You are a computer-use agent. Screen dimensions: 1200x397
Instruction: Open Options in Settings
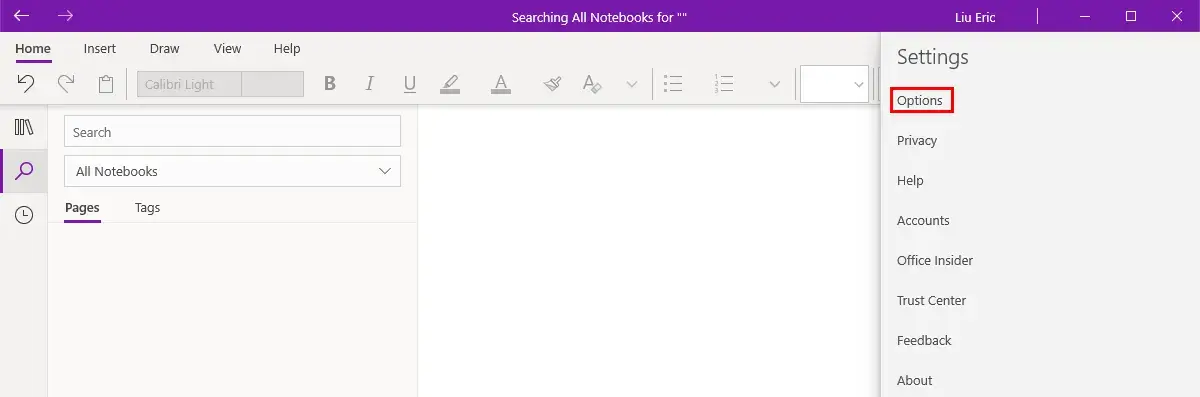[x=920, y=101]
